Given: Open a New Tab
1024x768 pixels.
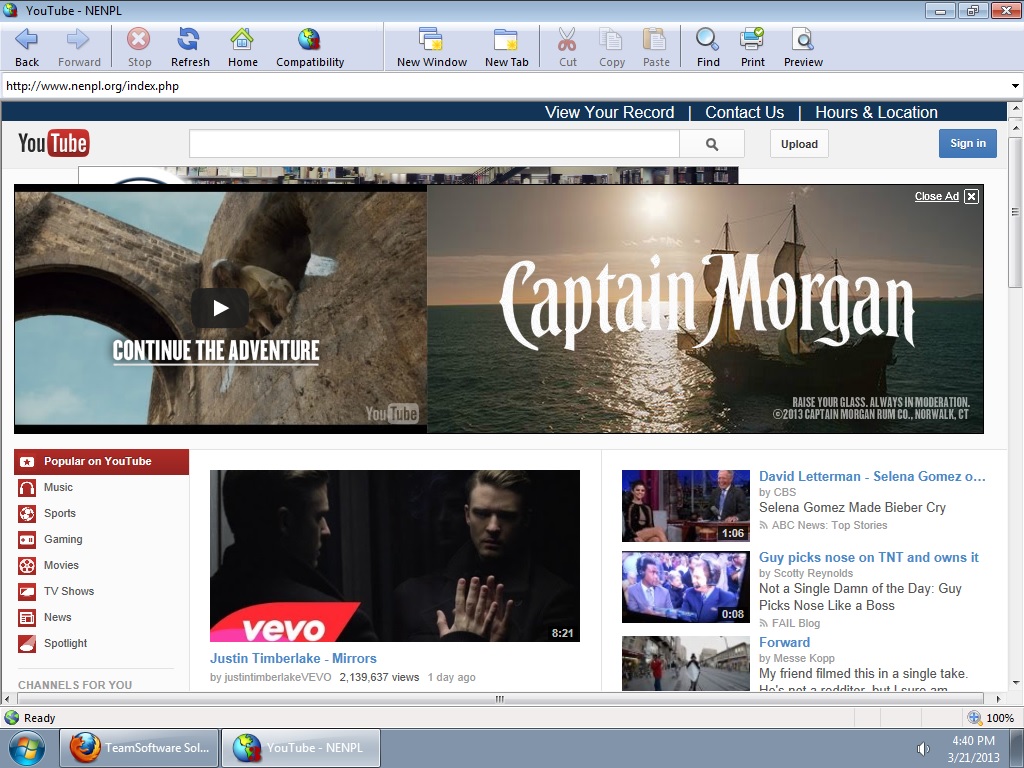Looking at the screenshot, I should tap(506, 48).
